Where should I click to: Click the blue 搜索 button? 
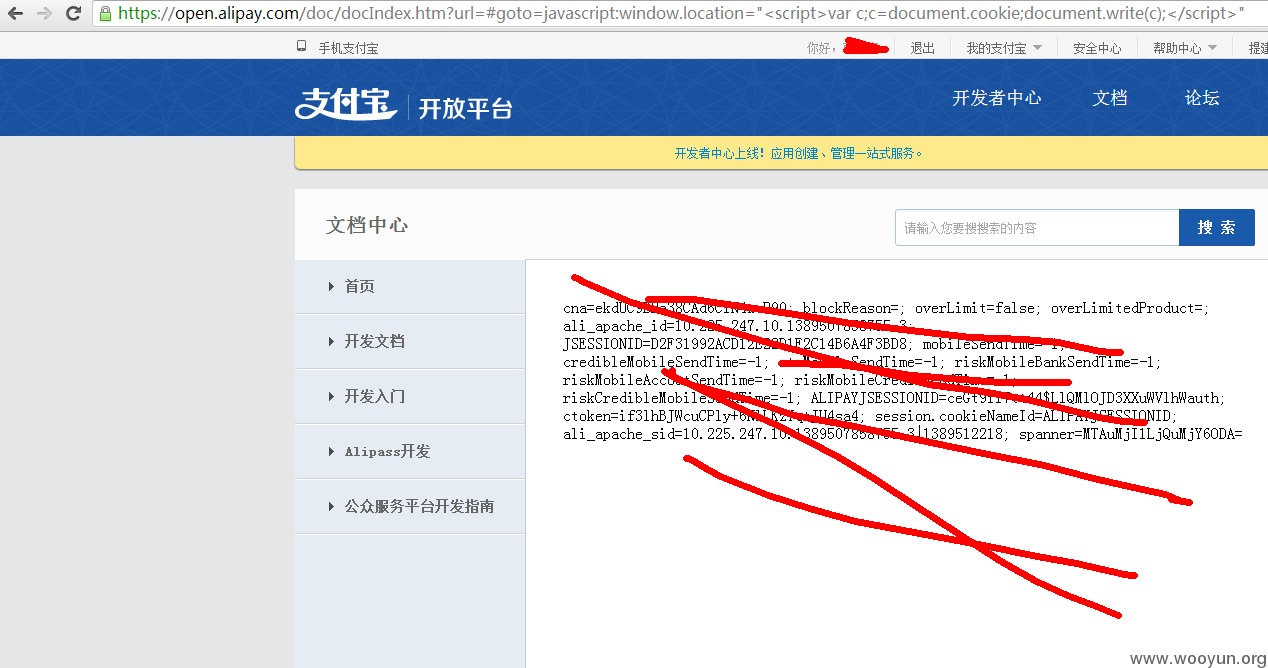point(1217,228)
